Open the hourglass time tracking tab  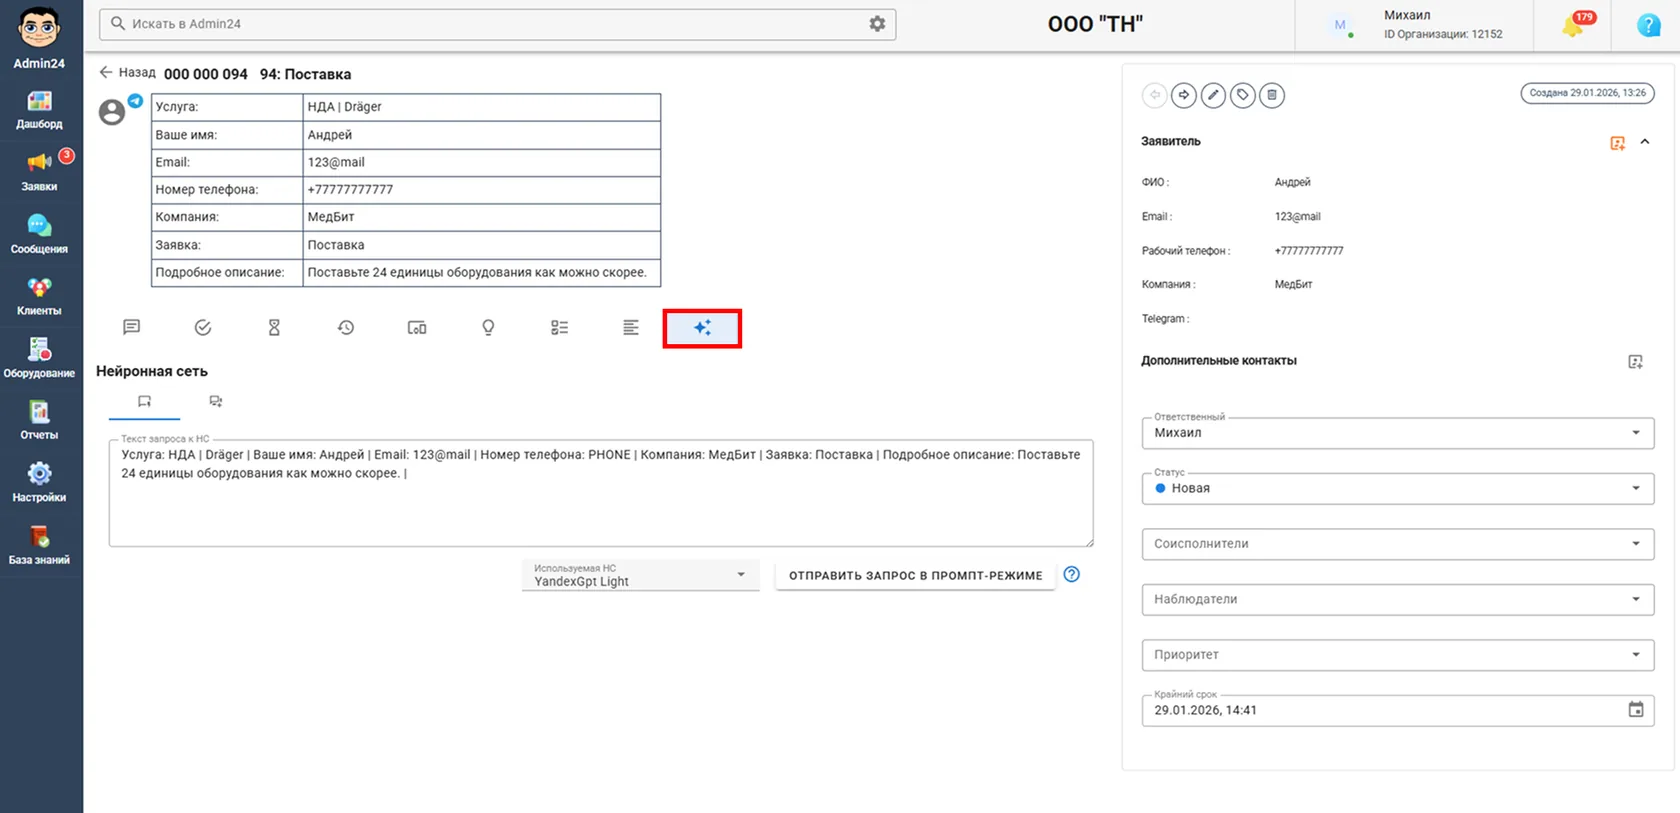pyautogui.click(x=274, y=327)
